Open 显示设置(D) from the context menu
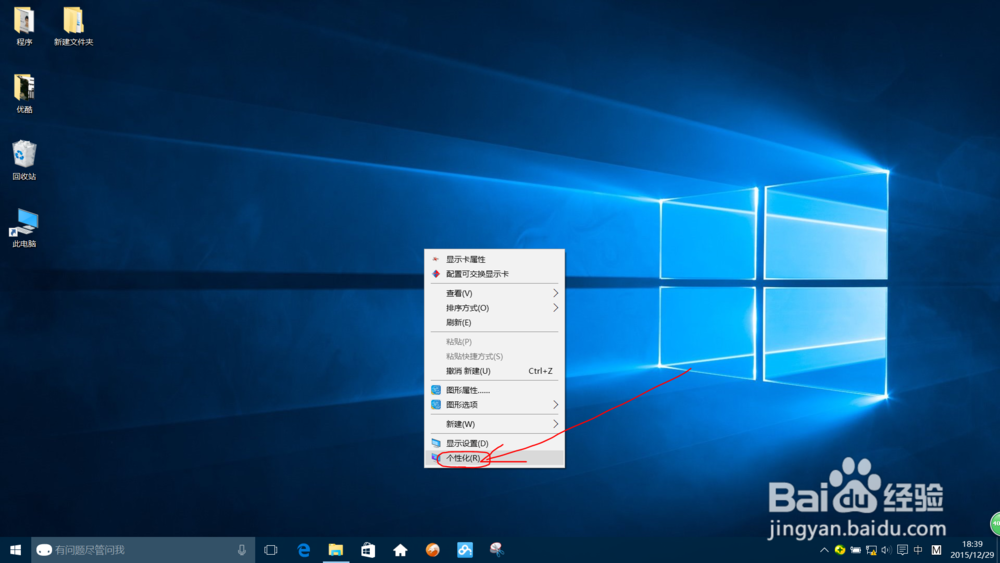Viewport: 1000px width, 563px height. pyautogui.click(x=494, y=443)
